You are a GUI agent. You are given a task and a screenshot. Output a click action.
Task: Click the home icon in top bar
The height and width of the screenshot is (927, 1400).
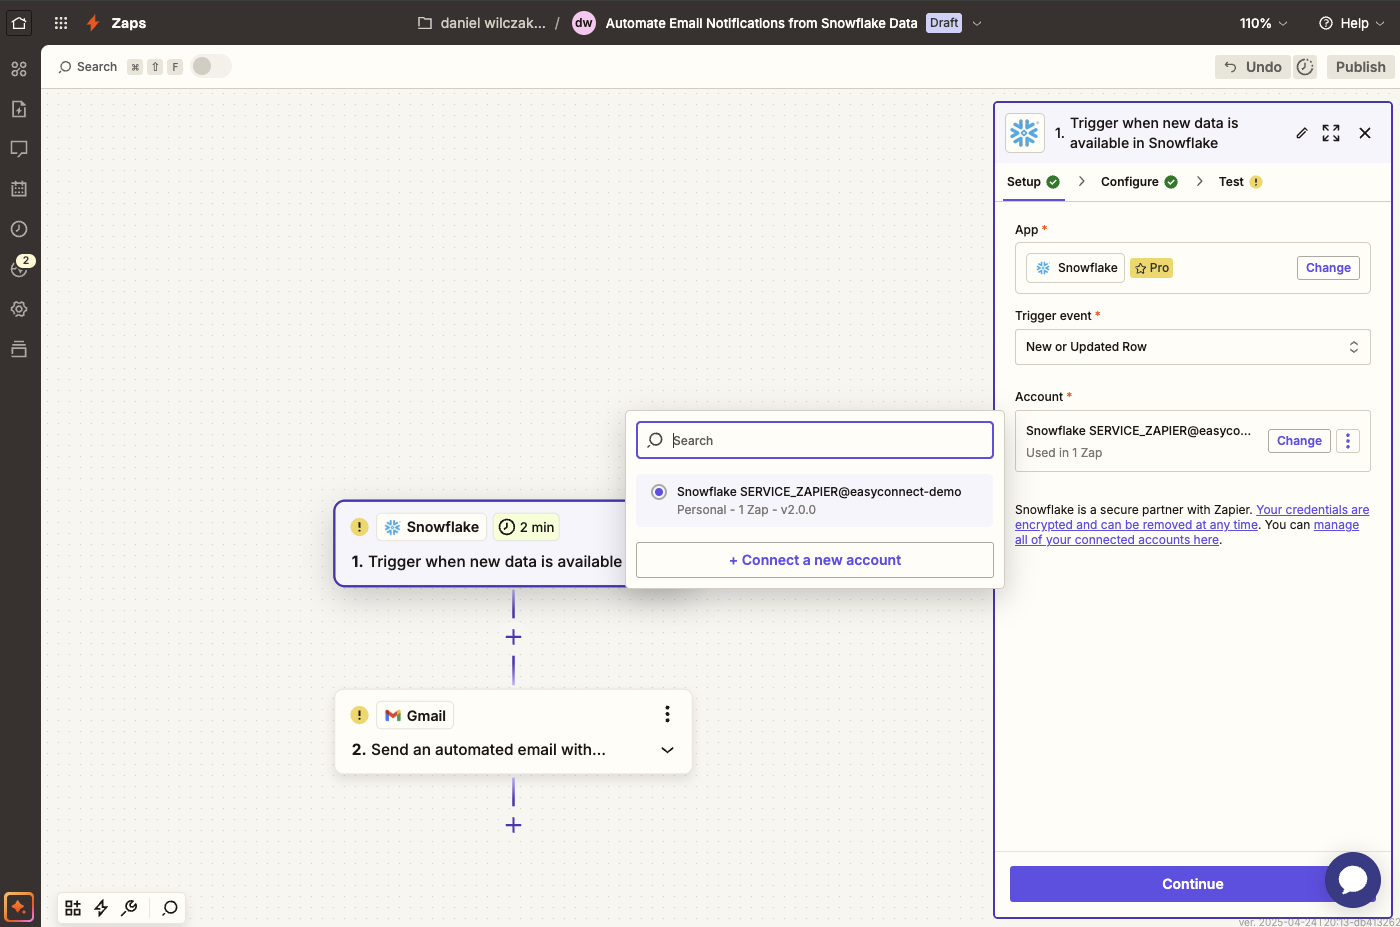tap(19, 22)
